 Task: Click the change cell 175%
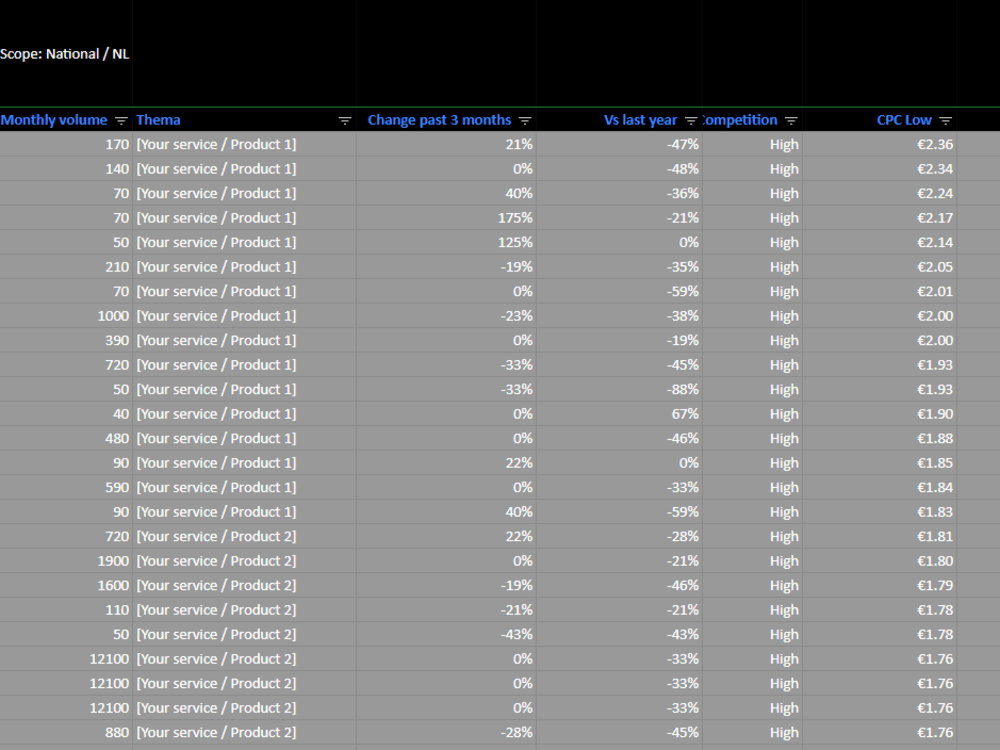446,218
